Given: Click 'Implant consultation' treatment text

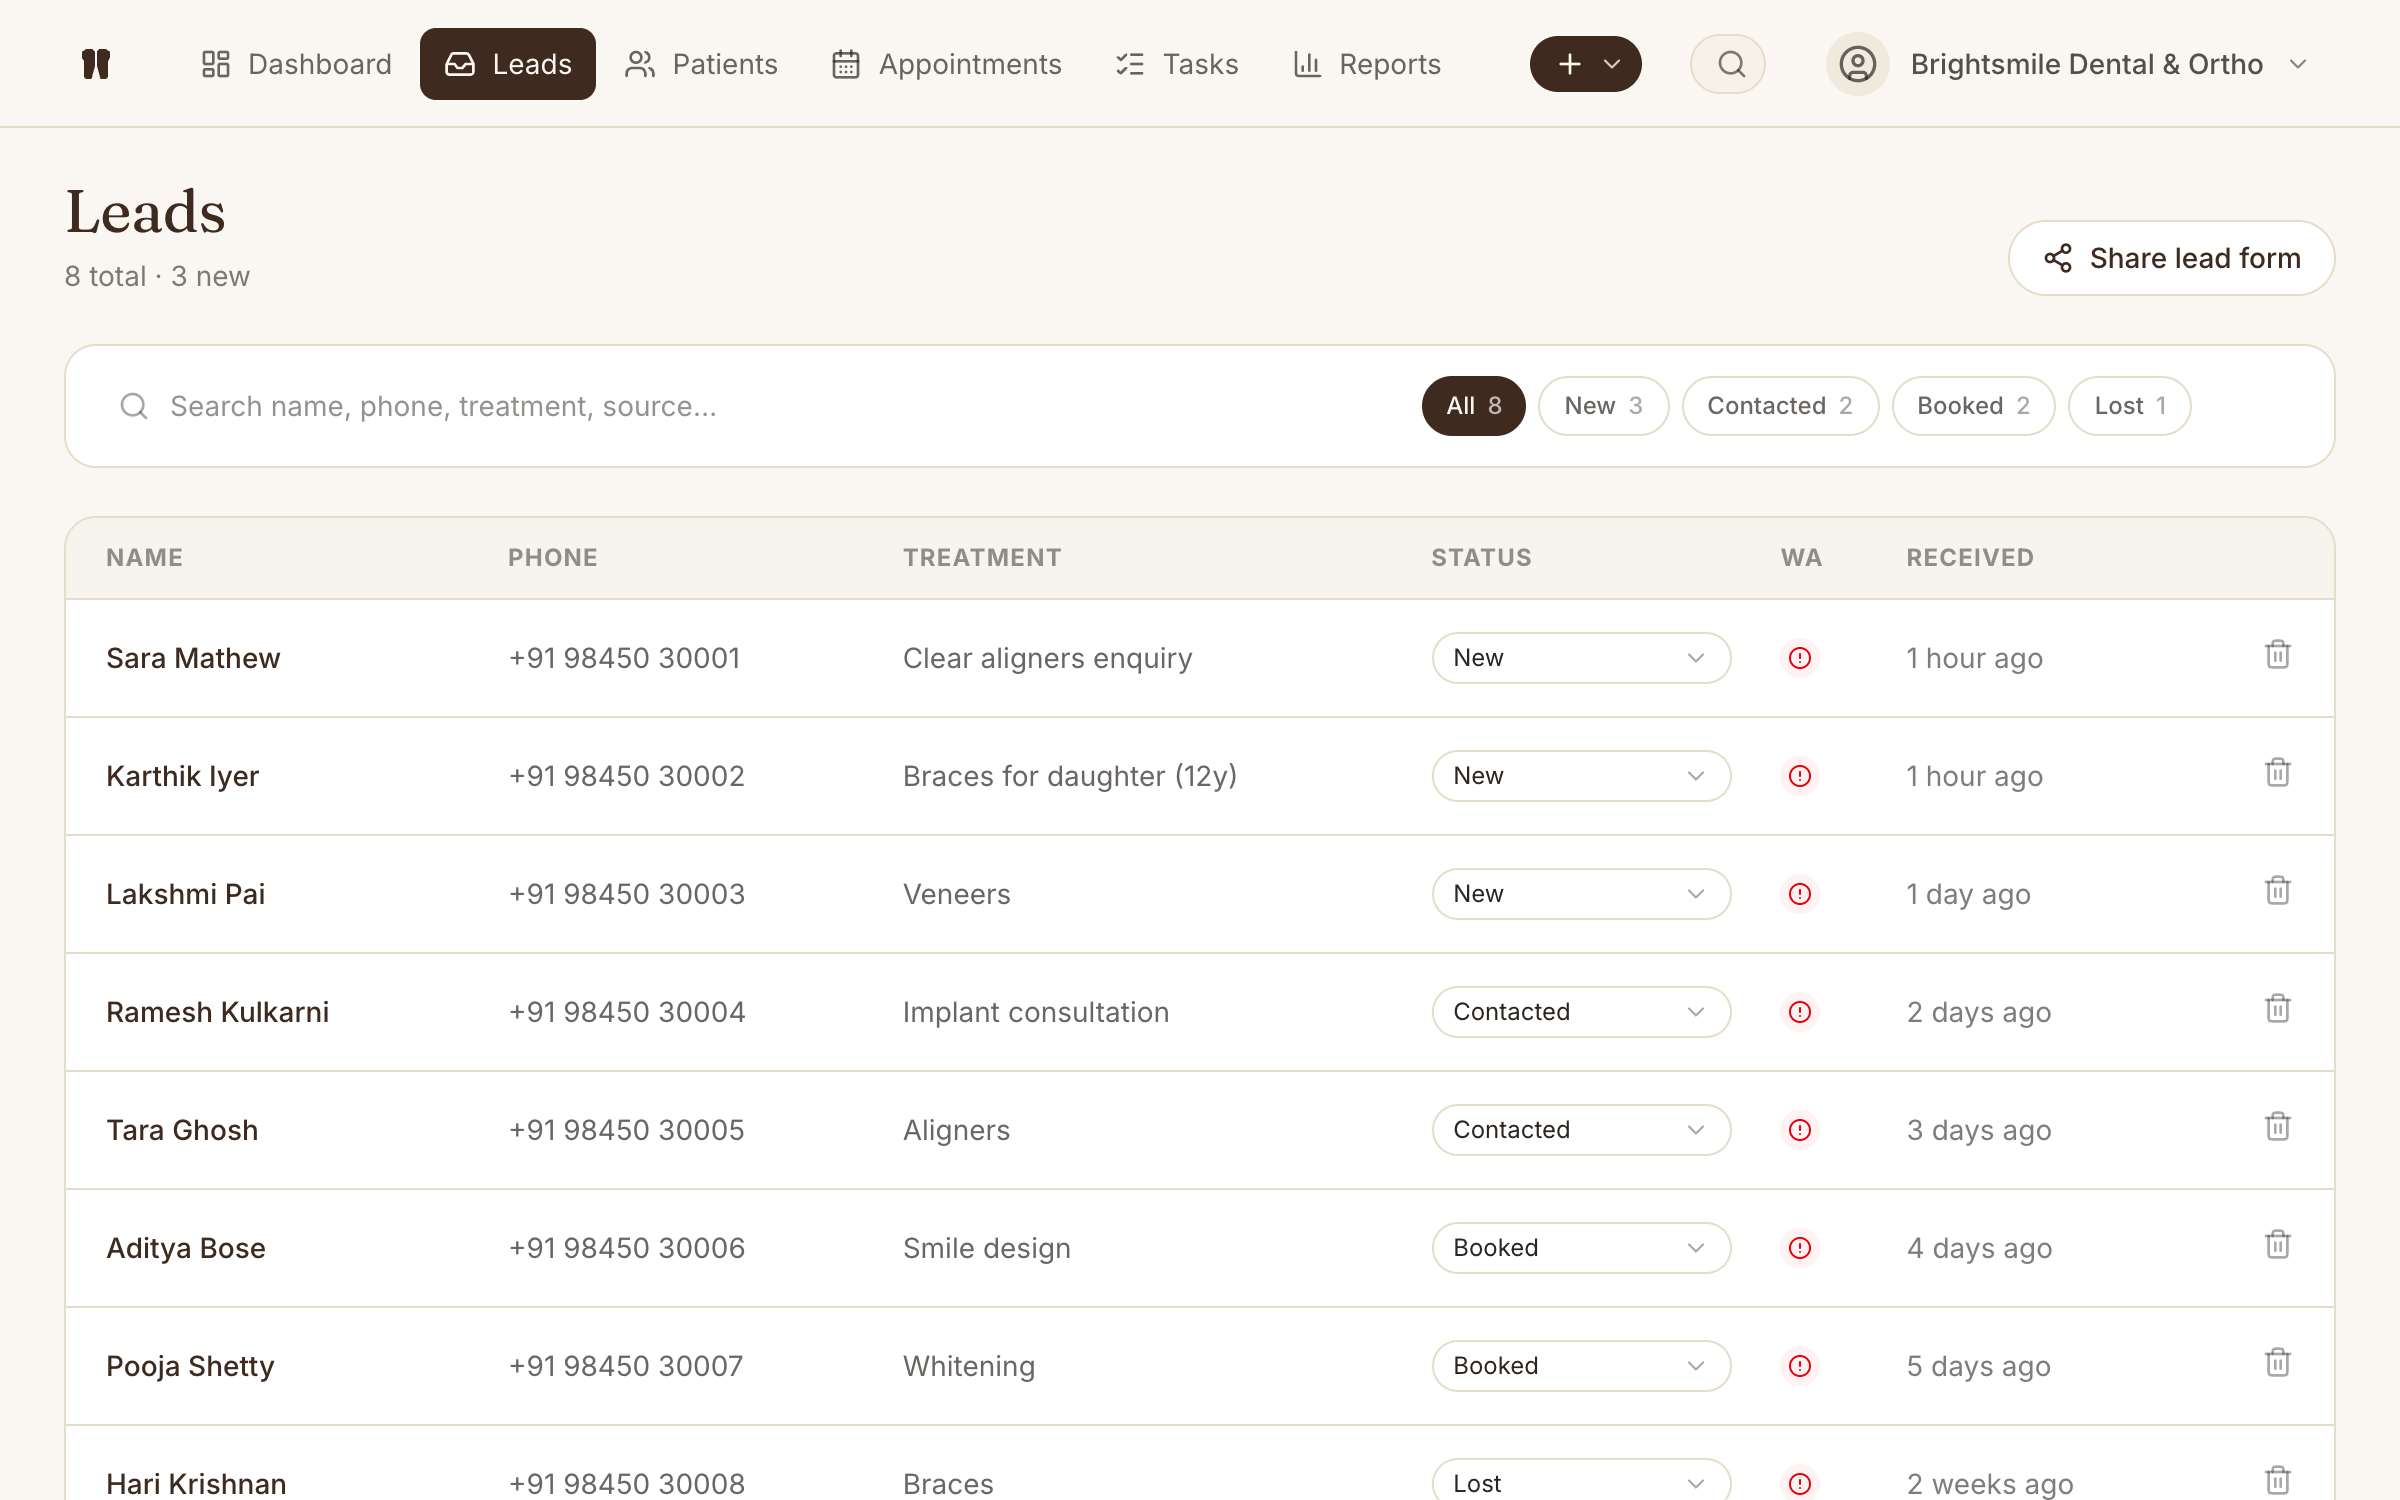Looking at the screenshot, I should pos(1036,1012).
